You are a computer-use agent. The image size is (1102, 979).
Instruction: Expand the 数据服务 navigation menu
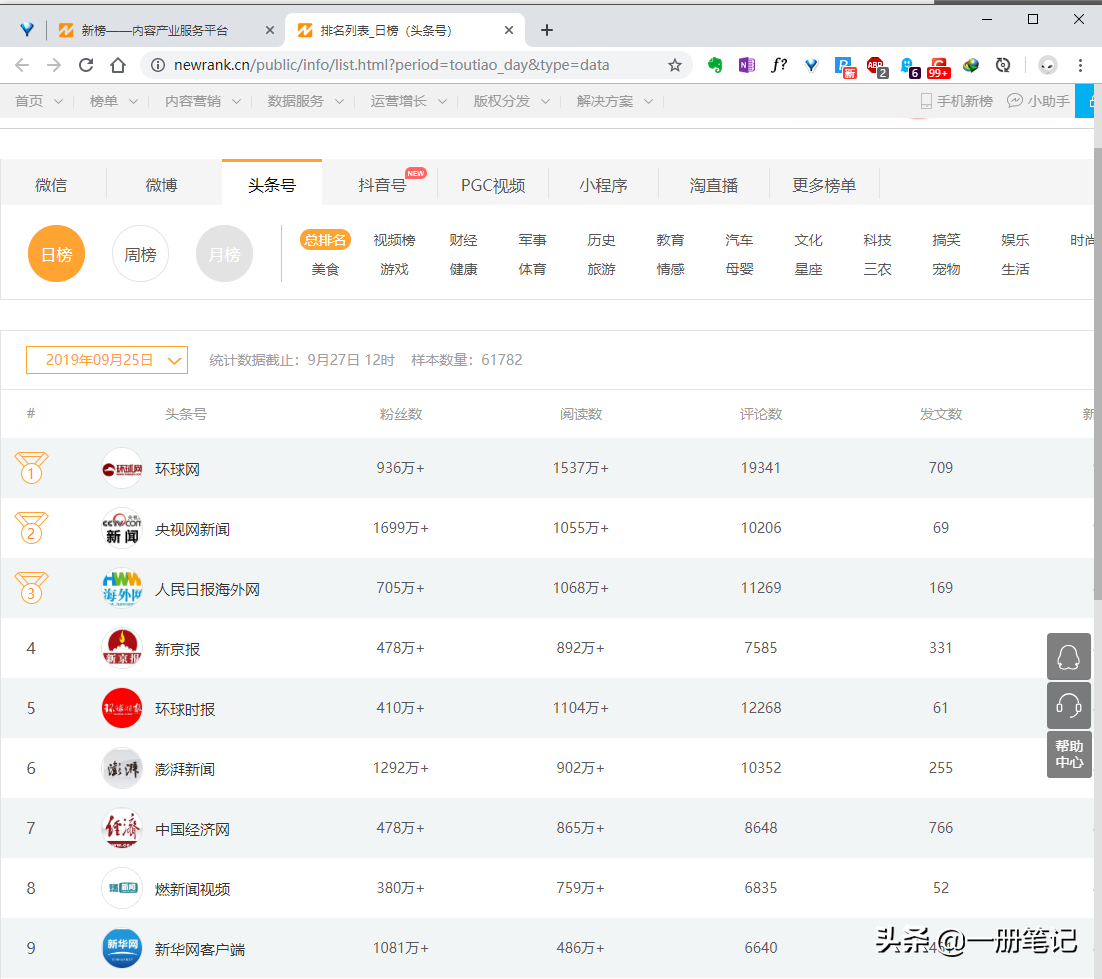point(305,101)
